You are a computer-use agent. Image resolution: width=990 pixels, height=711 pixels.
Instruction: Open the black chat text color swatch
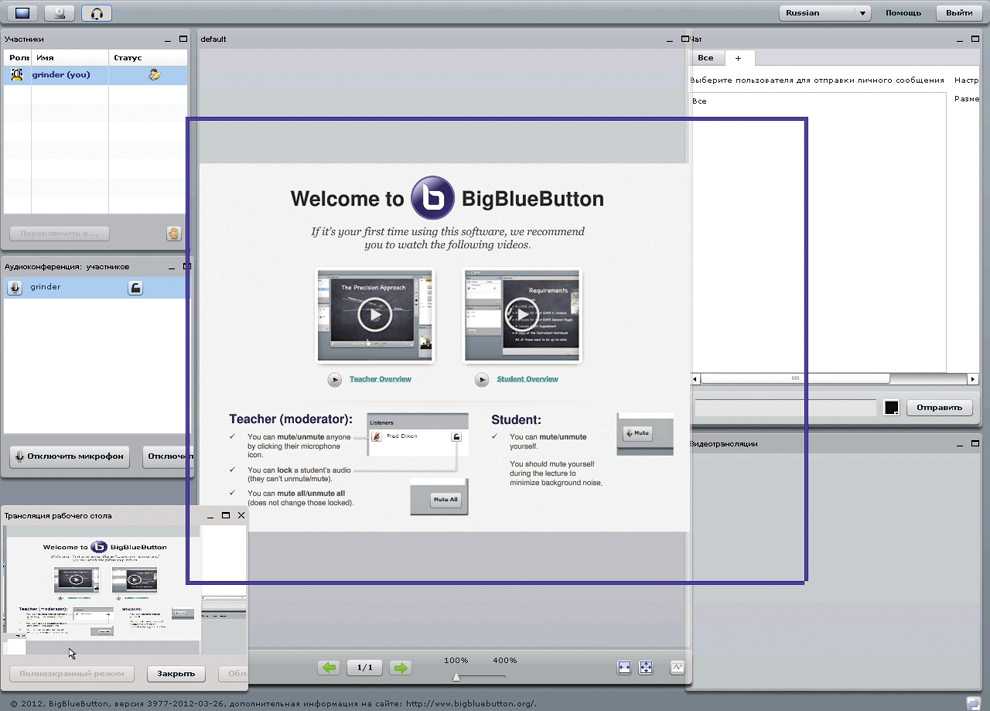tap(892, 408)
